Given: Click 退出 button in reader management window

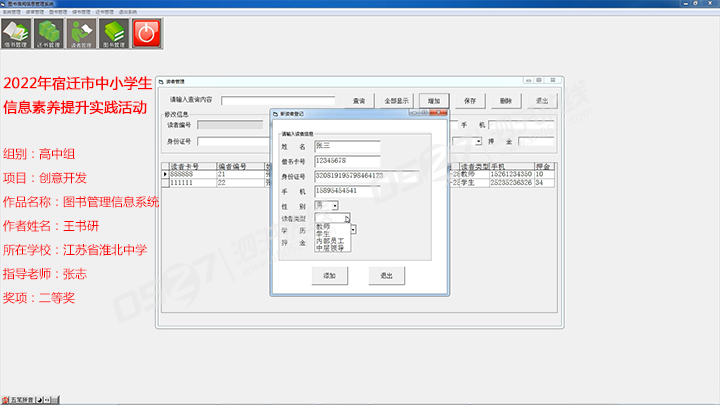Looking at the screenshot, I should [542, 101].
